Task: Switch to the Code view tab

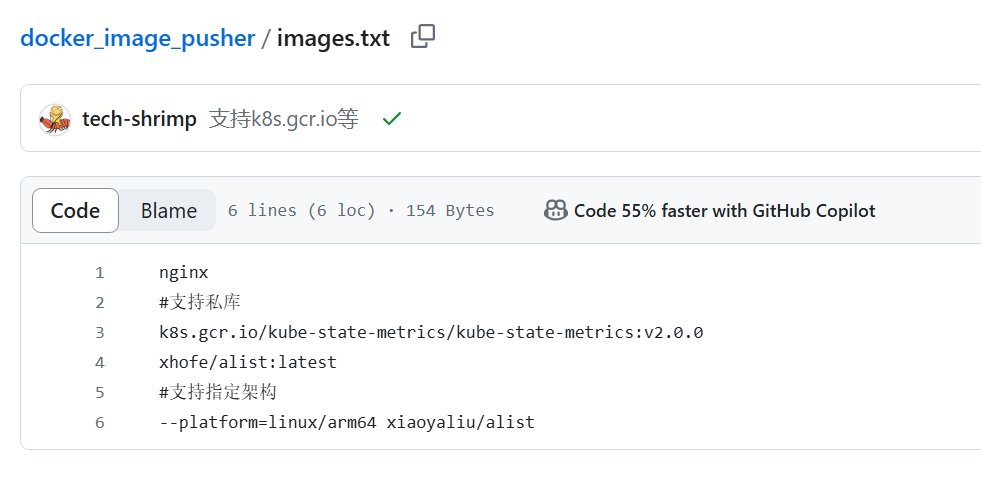Action: click(75, 211)
